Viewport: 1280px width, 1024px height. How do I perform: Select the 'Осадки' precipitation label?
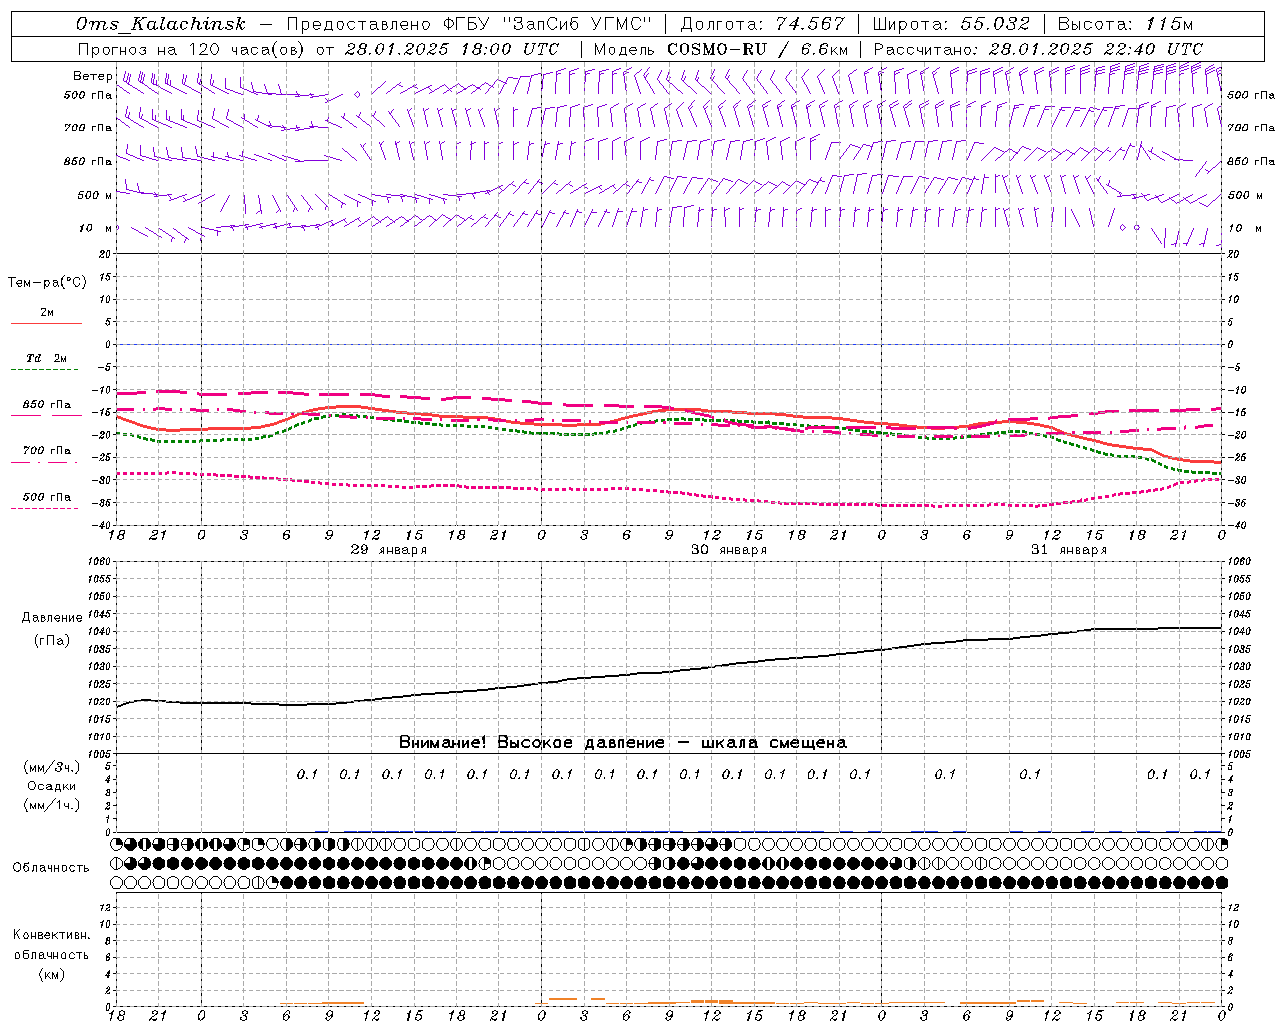[x=52, y=786]
